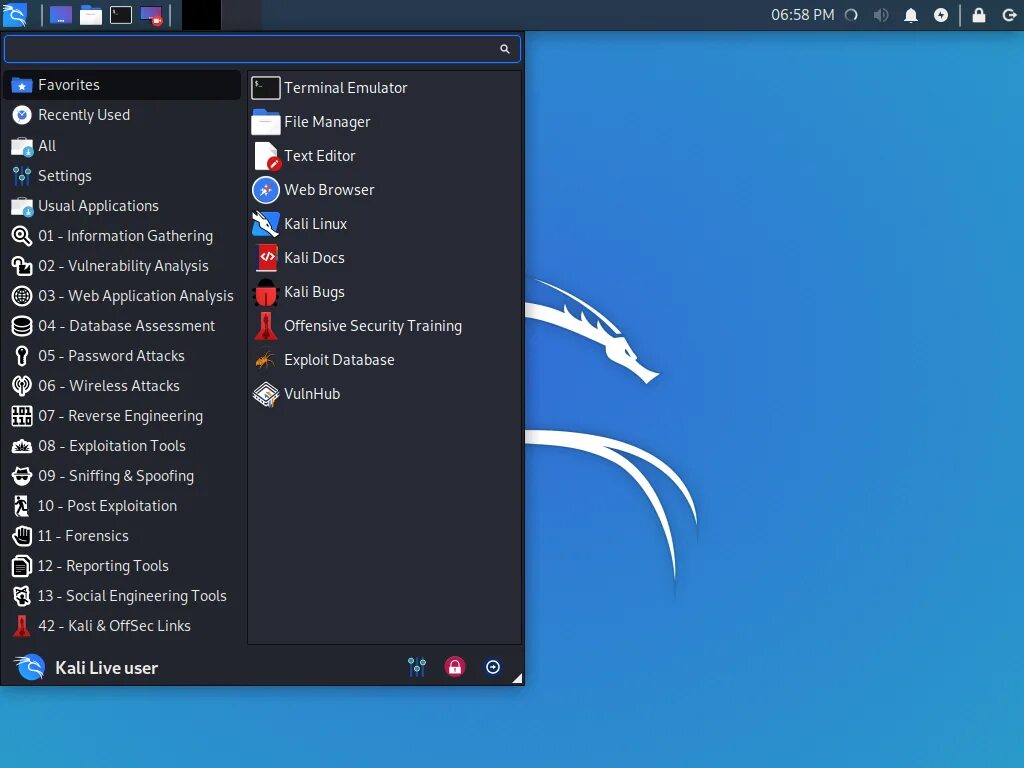Click Show Desktop icon in top panel
1024x768 pixels.
[61, 15]
